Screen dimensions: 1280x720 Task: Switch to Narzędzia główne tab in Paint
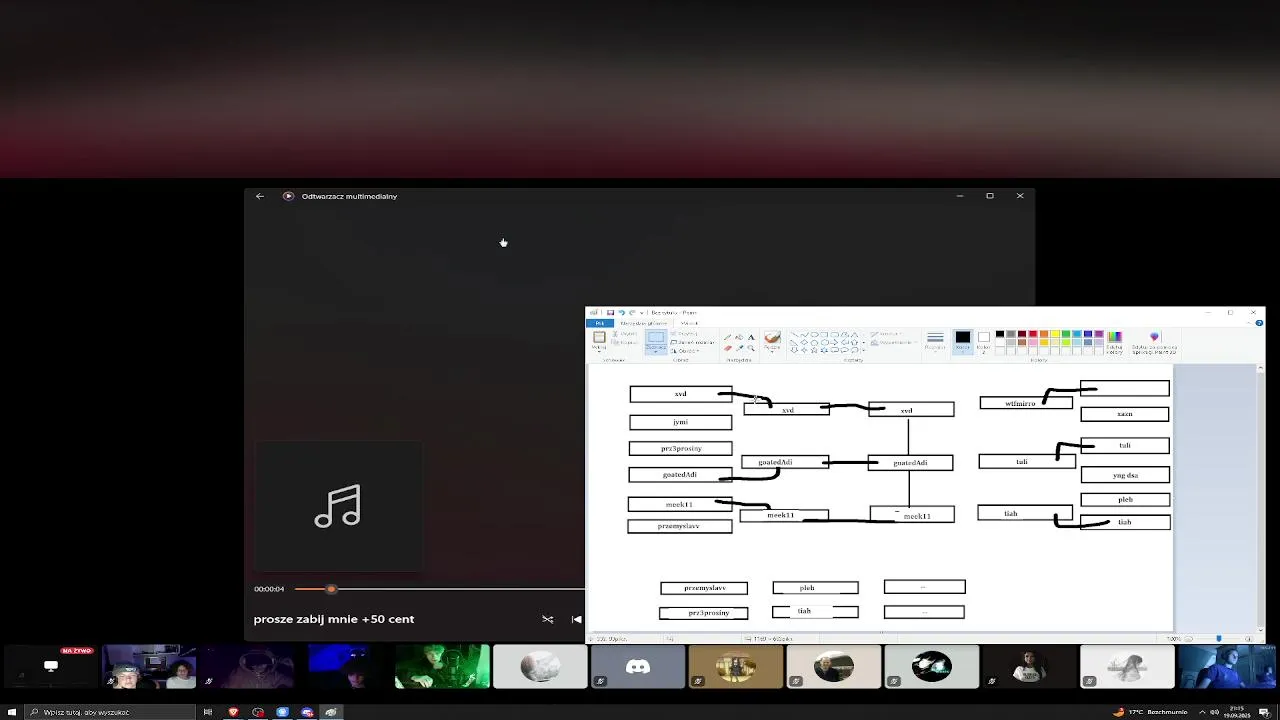coord(644,323)
